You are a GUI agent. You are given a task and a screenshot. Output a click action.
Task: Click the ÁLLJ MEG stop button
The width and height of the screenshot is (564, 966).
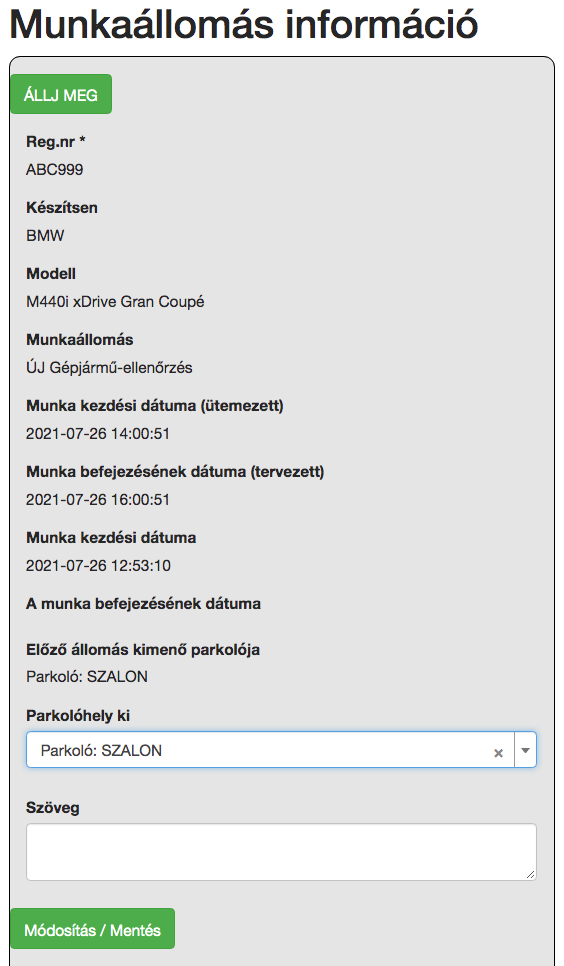tap(61, 94)
